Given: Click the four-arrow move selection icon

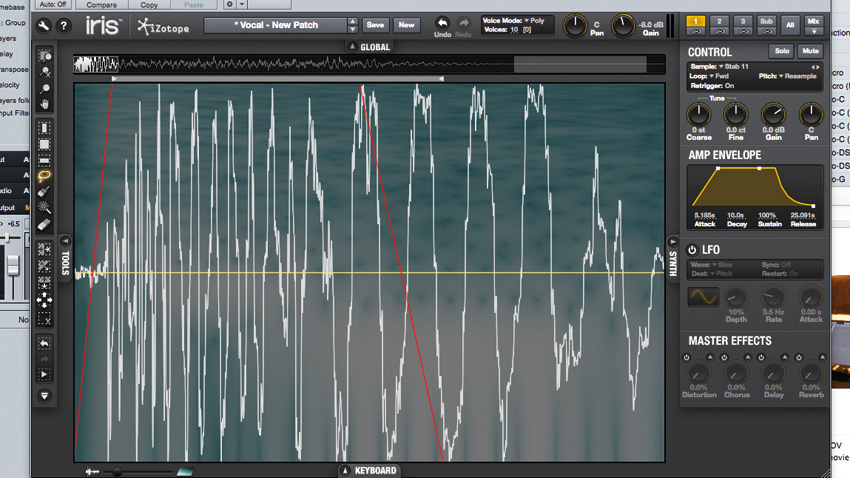Looking at the screenshot, I should (x=44, y=300).
